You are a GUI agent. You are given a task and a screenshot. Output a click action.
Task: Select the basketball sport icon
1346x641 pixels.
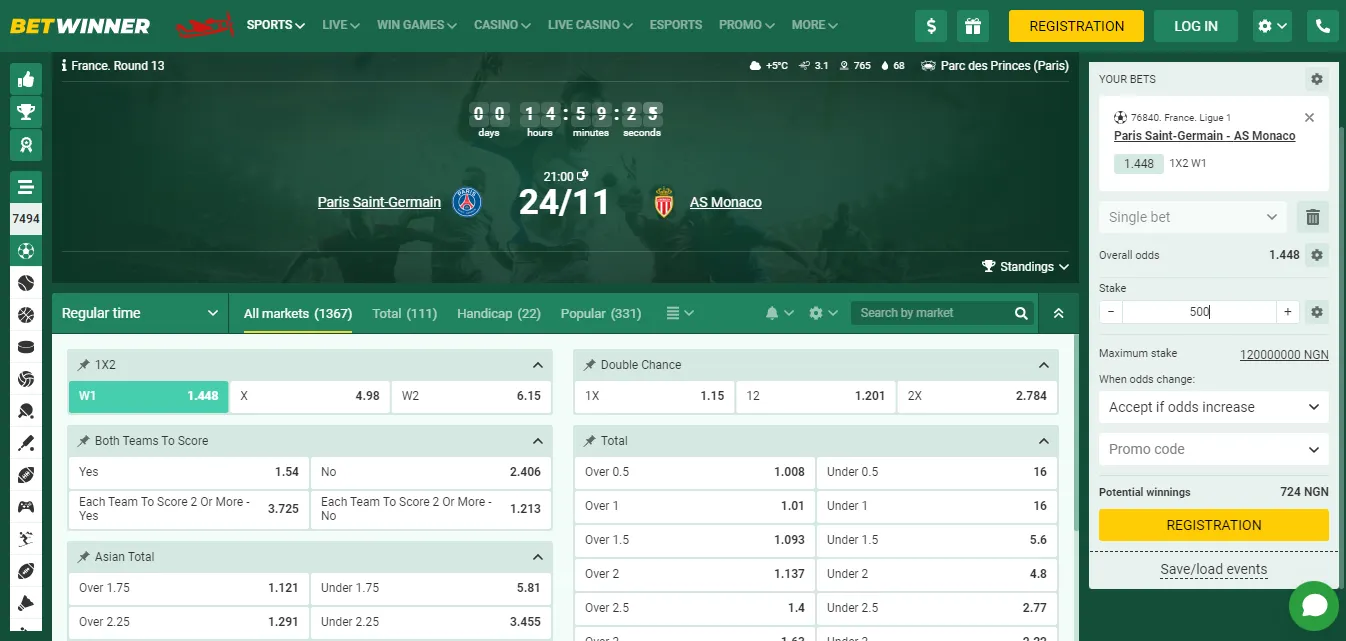(x=26, y=317)
